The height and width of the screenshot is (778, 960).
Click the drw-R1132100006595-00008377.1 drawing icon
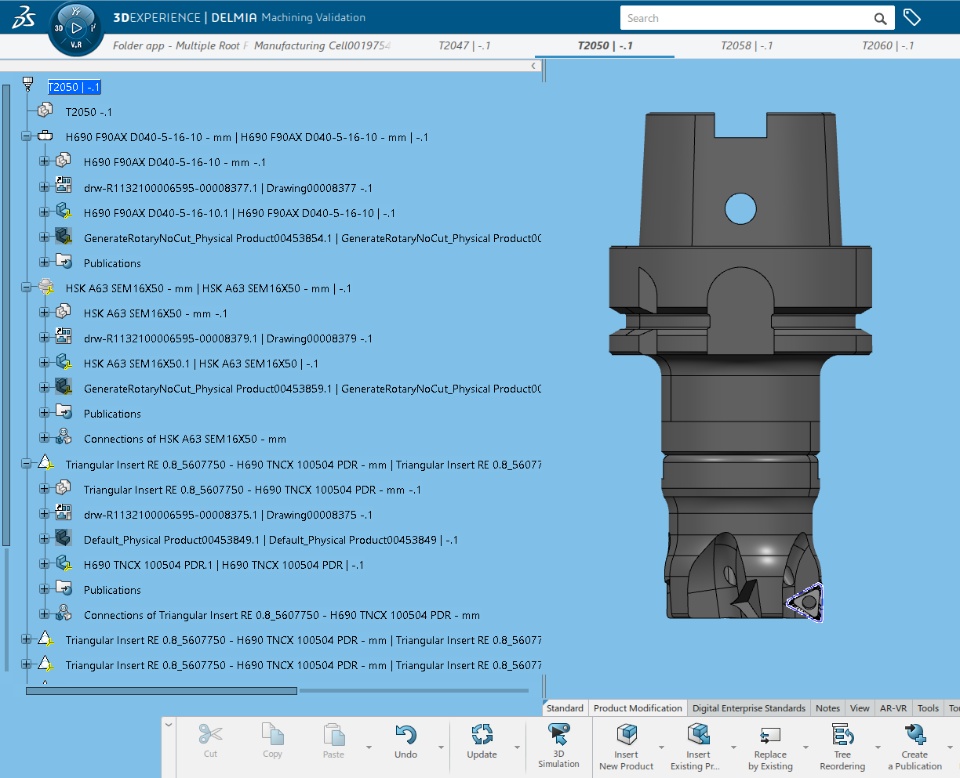pyautogui.click(x=64, y=186)
